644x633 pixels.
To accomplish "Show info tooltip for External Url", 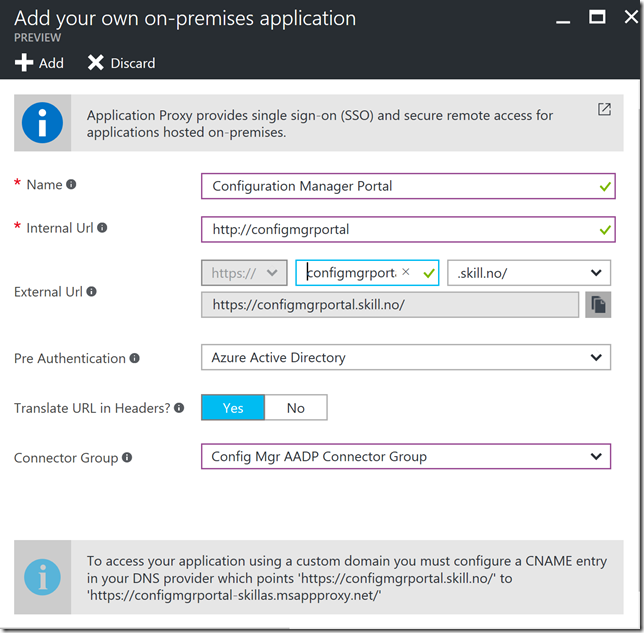I will [x=92, y=292].
